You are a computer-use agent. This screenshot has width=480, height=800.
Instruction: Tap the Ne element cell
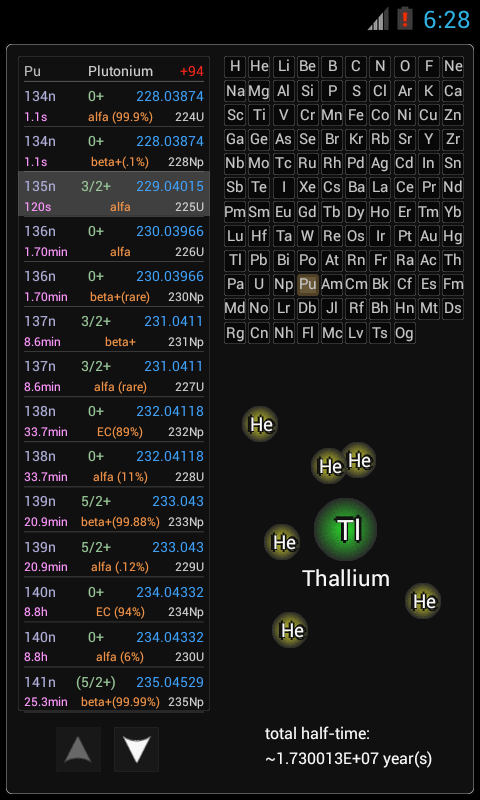(x=453, y=66)
